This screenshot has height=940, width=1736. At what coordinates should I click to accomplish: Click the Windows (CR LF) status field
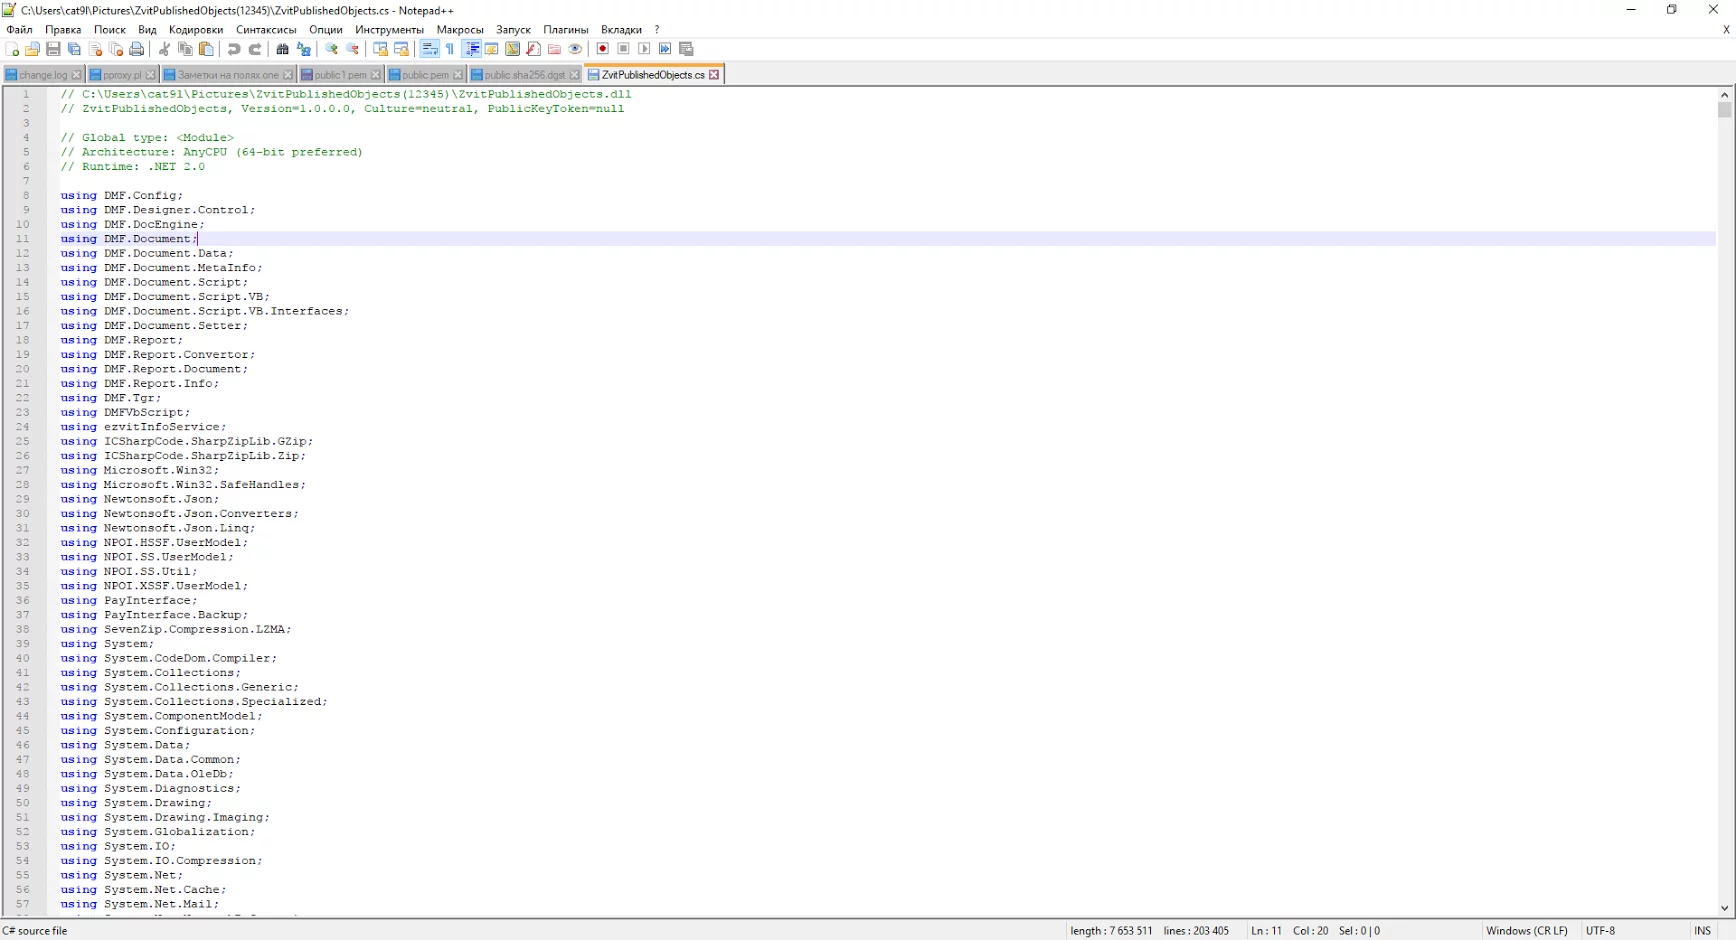click(x=1527, y=931)
